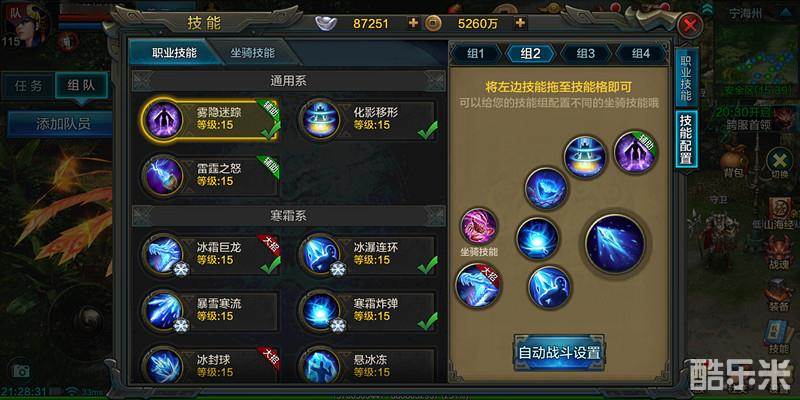Select the 雷霆之怒 skill icon
The height and width of the screenshot is (400, 800).
[x=162, y=175]
